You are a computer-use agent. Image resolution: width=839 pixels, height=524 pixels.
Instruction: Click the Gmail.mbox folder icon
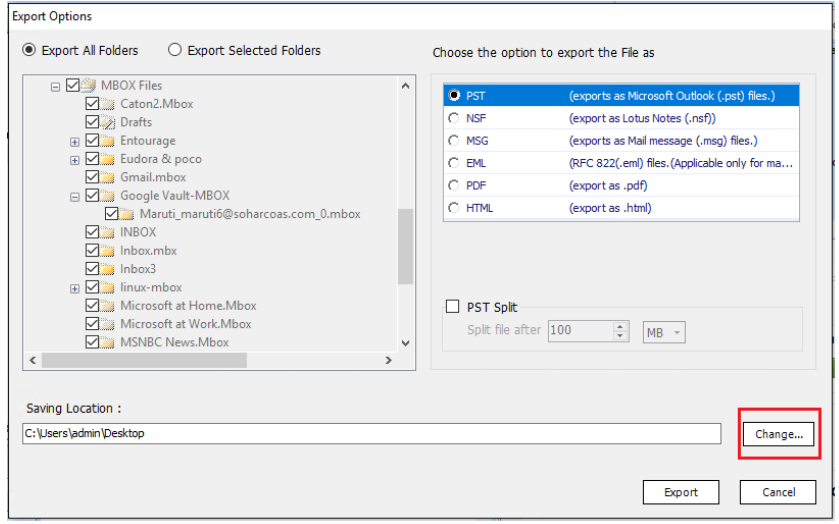(x=108, y=177)
